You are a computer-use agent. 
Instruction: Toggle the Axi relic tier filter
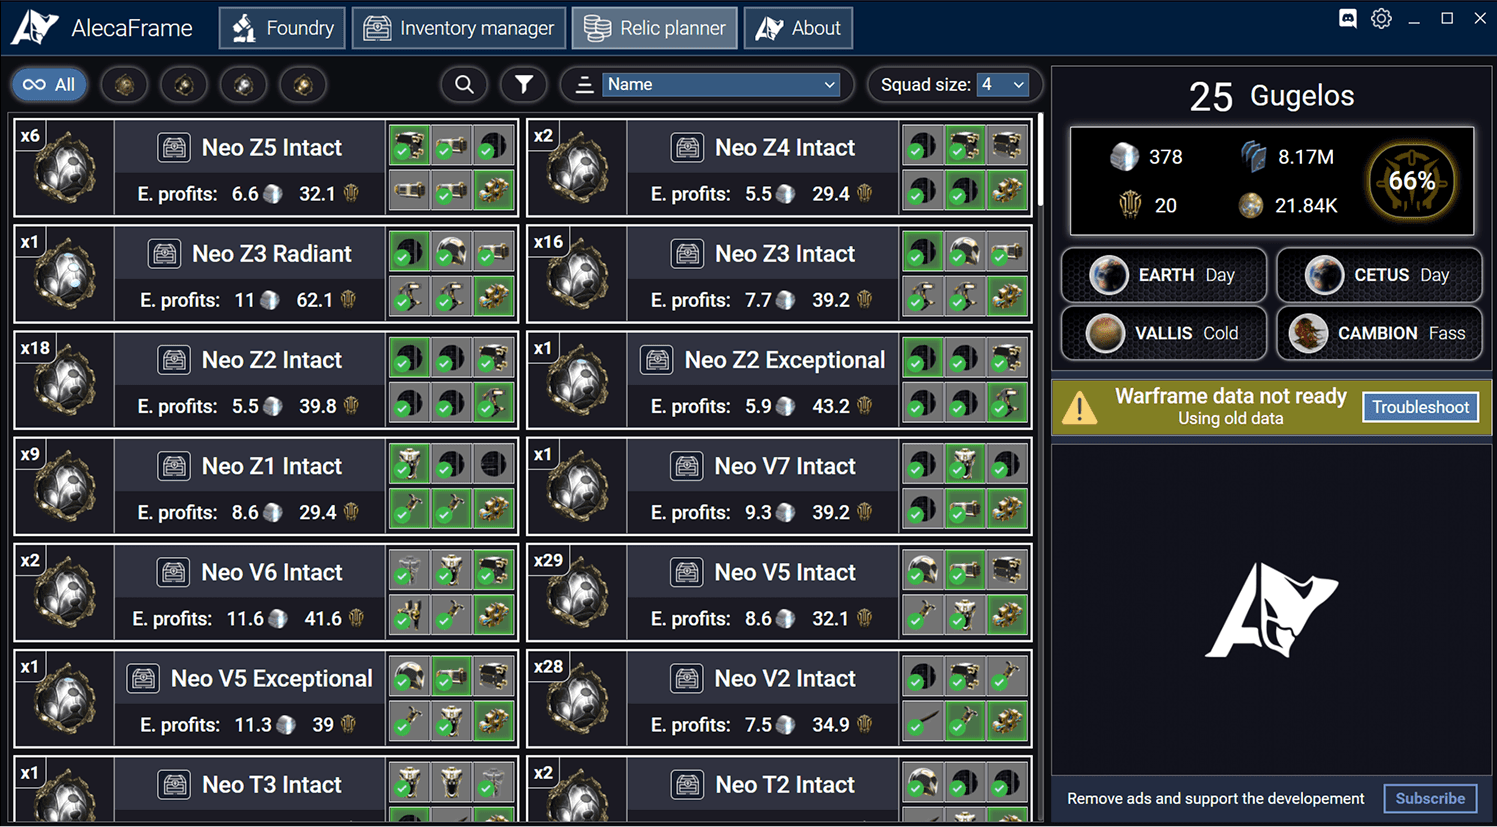[x=303, y=85]
